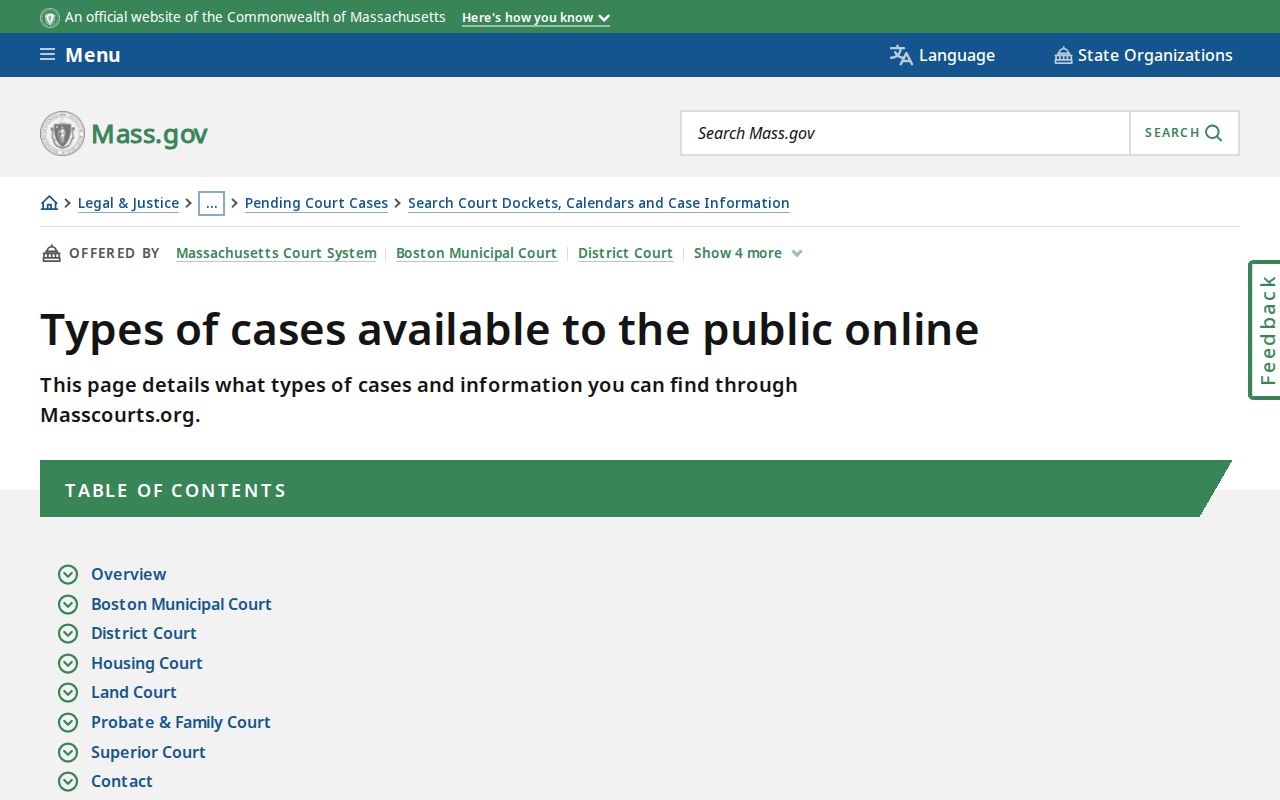Expand collapsed breadcrumb ellipsis button
Screen dimensions: 1280x800
[211, 203]
